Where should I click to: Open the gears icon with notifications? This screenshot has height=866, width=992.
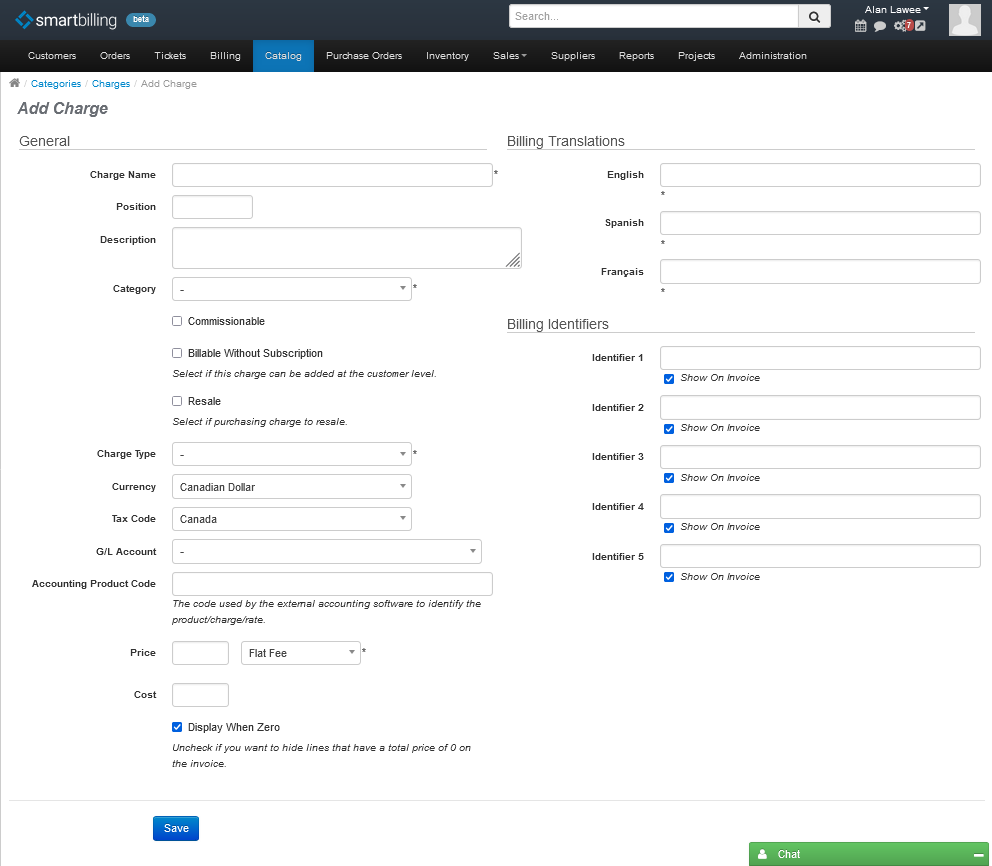(903, 25)
